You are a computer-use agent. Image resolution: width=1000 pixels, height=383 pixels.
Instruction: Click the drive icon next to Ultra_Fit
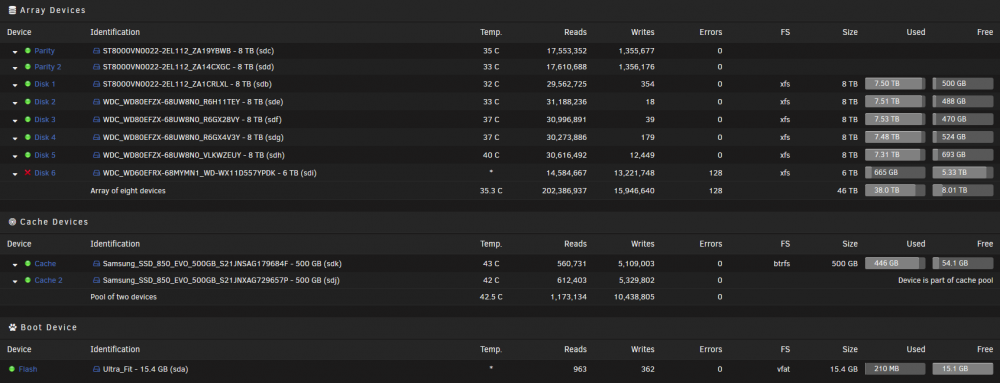pyautogui.click(x=96, y=369)
